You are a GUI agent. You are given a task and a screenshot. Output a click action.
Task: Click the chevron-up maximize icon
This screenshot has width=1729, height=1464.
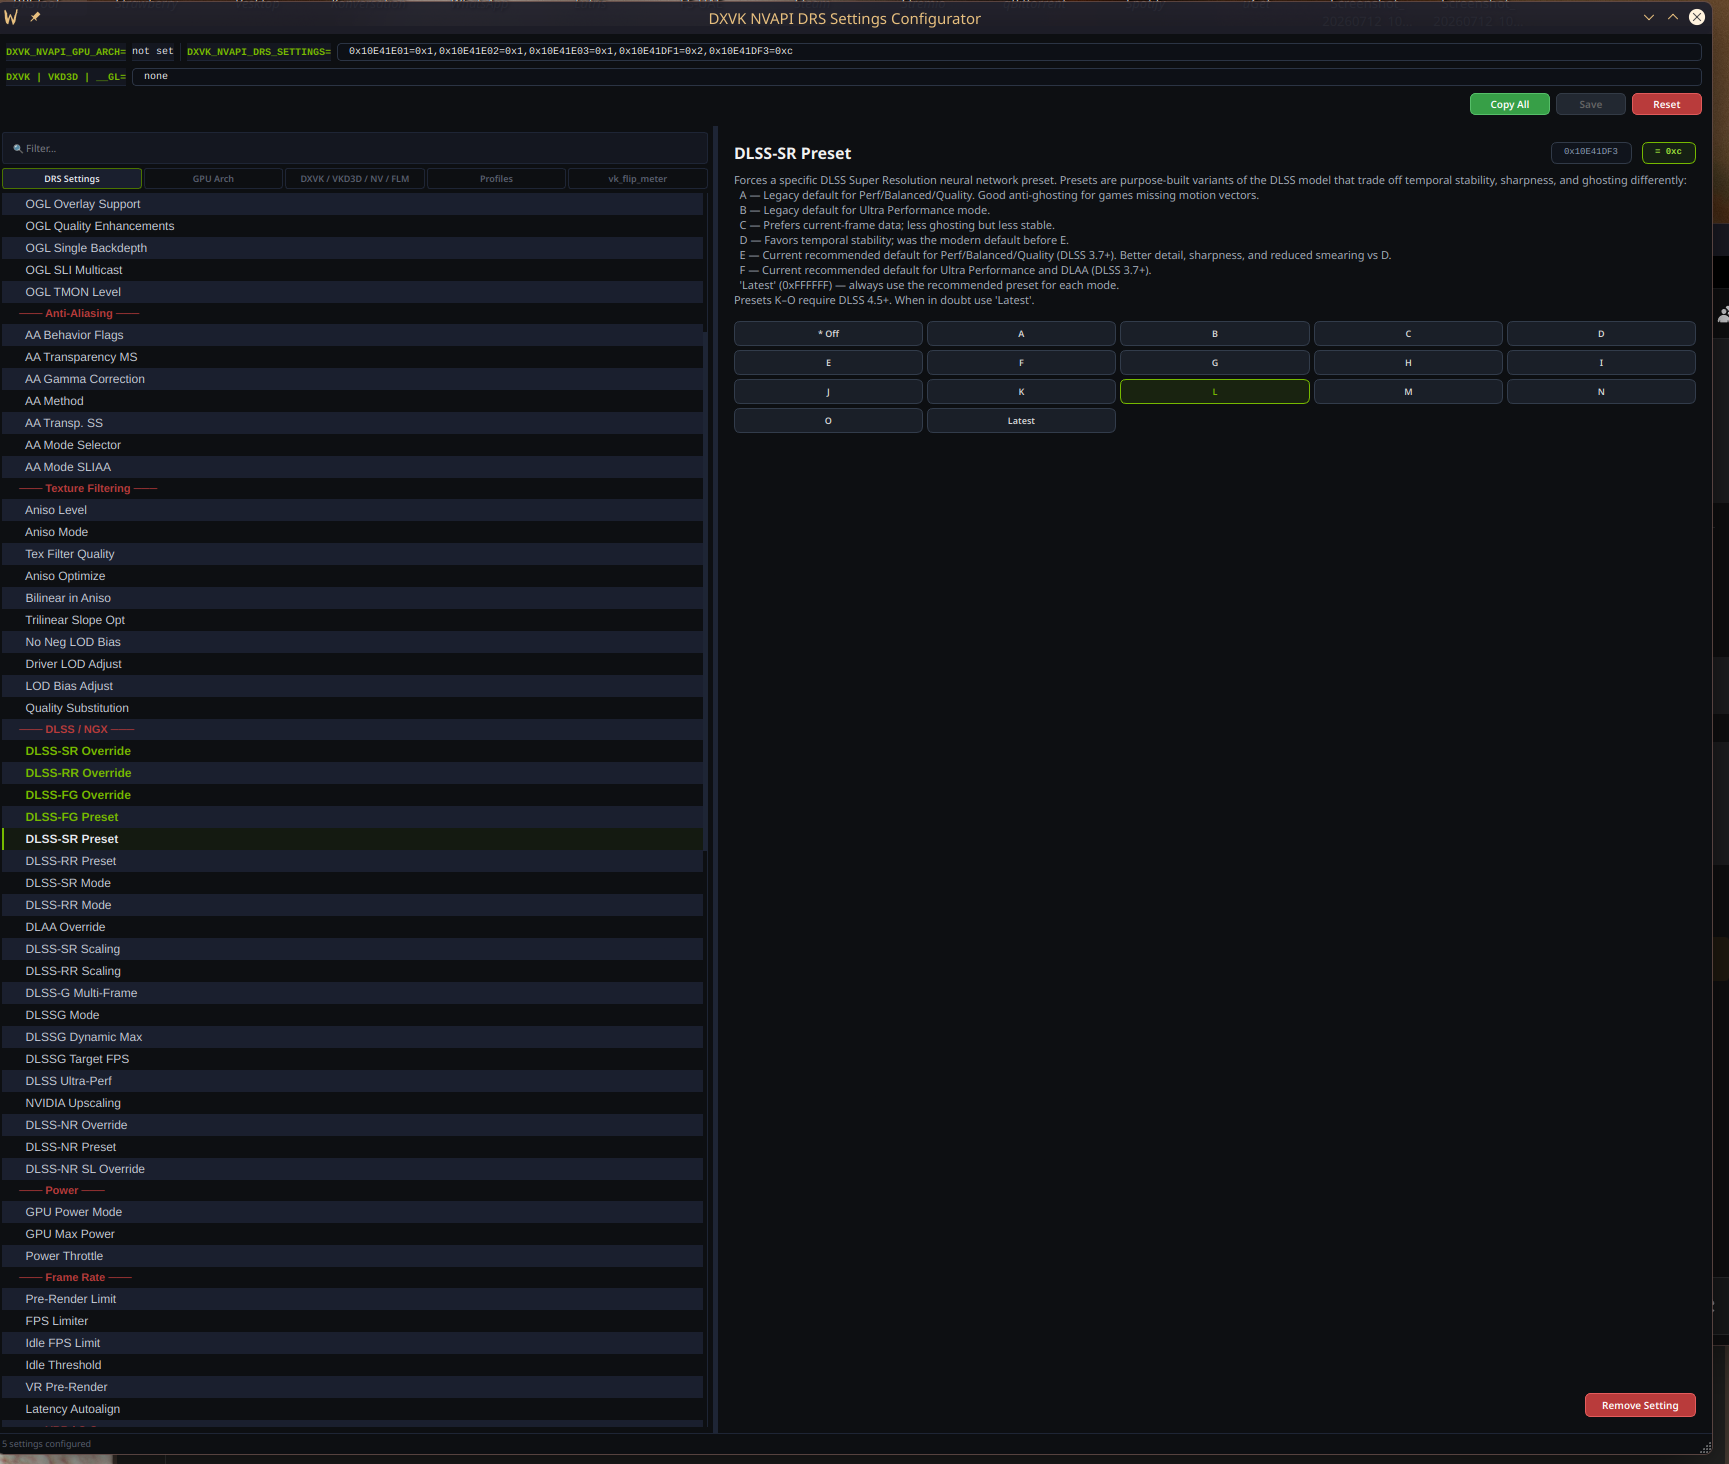1673,17
